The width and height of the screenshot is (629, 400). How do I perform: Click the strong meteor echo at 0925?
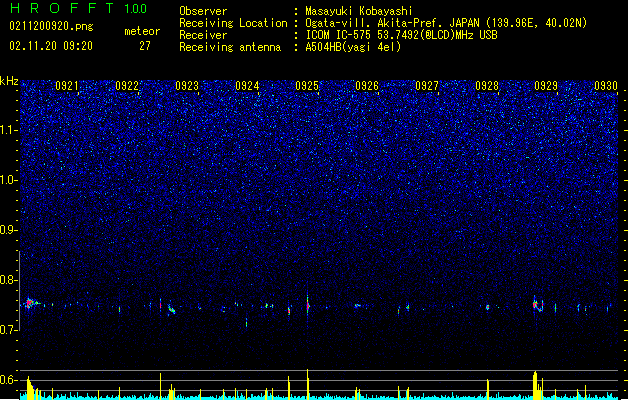click(308, 306)
